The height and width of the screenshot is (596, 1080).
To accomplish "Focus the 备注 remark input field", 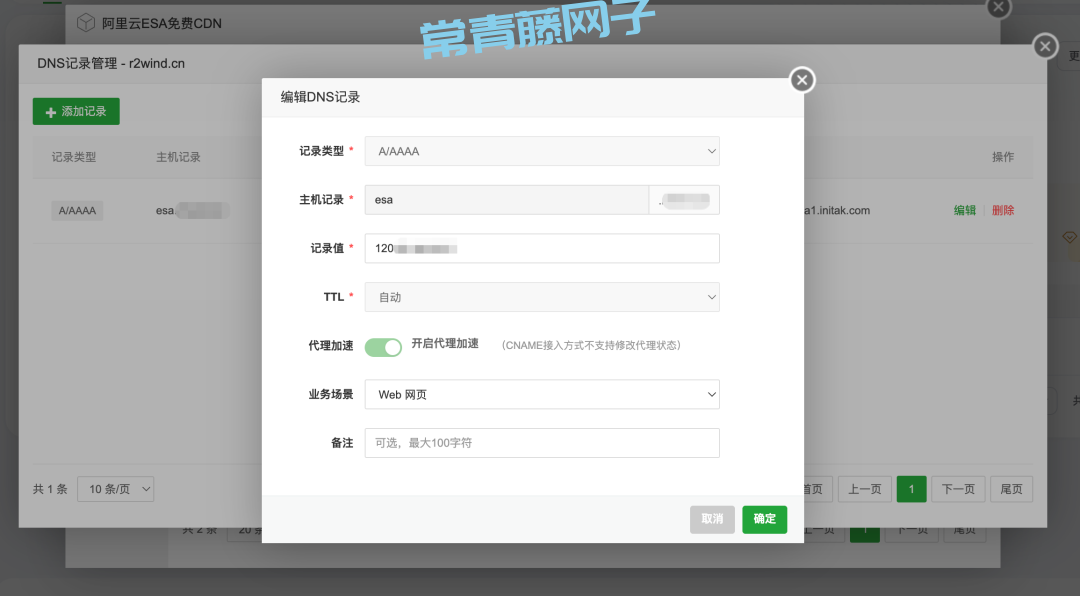I will pos(541,443).
